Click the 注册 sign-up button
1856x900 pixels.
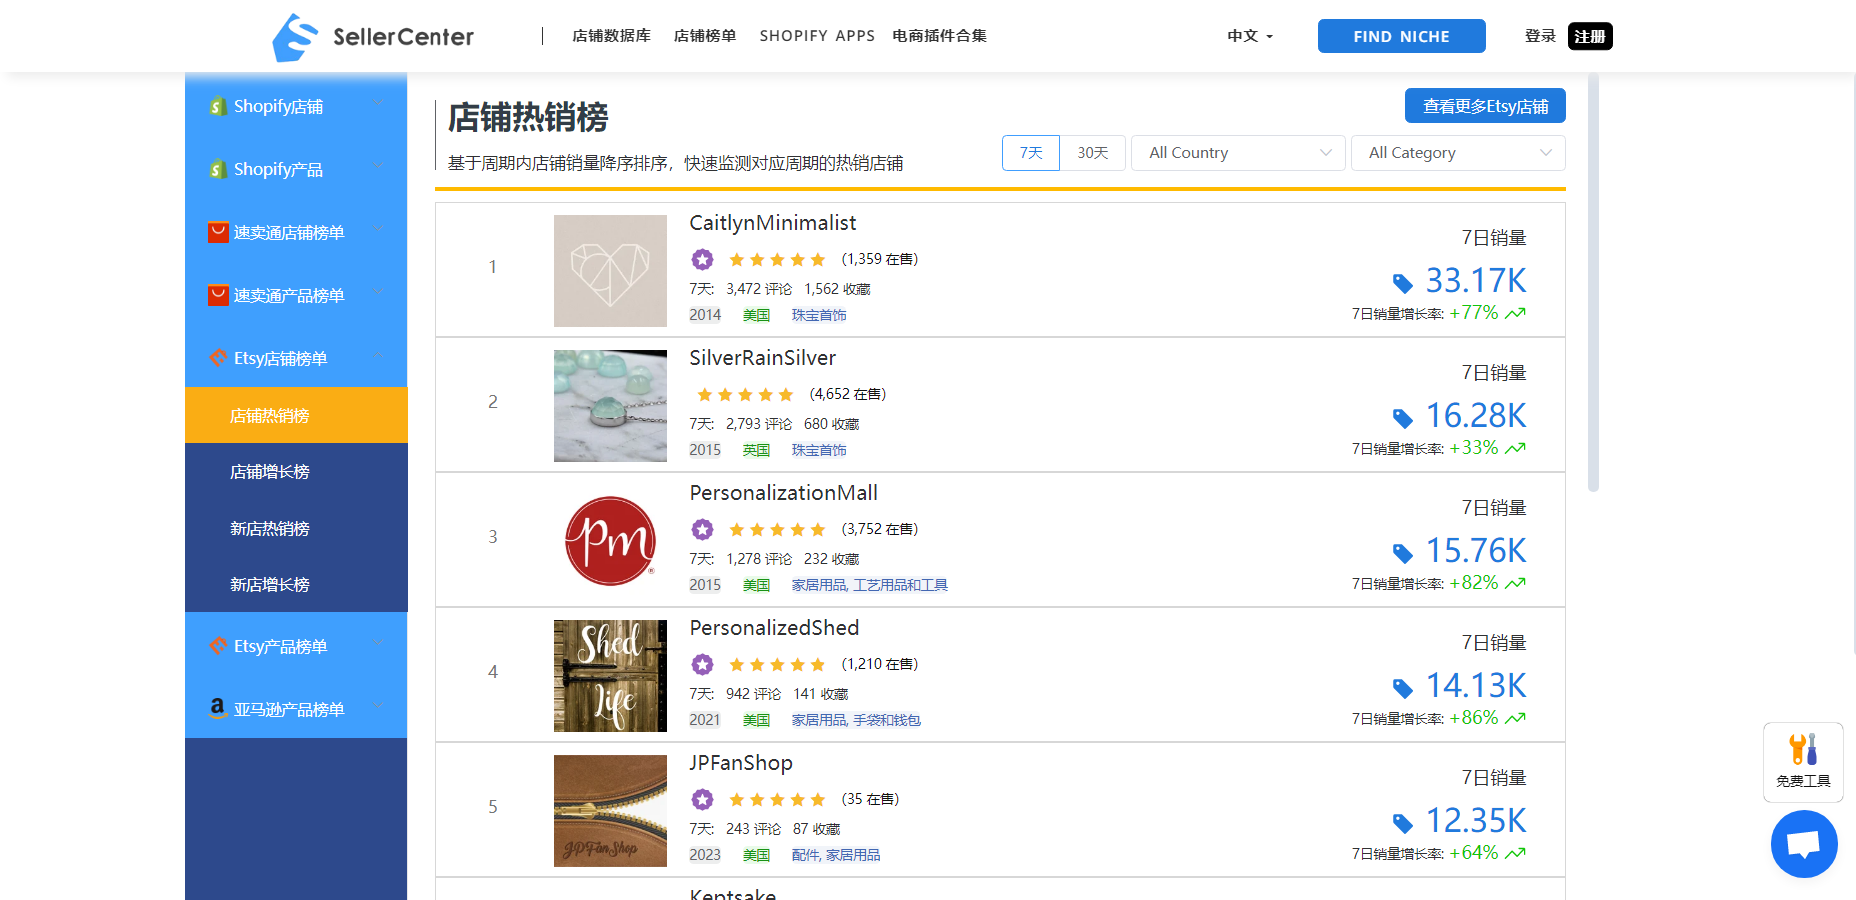pyautogui.click(x=1589, y=36)
